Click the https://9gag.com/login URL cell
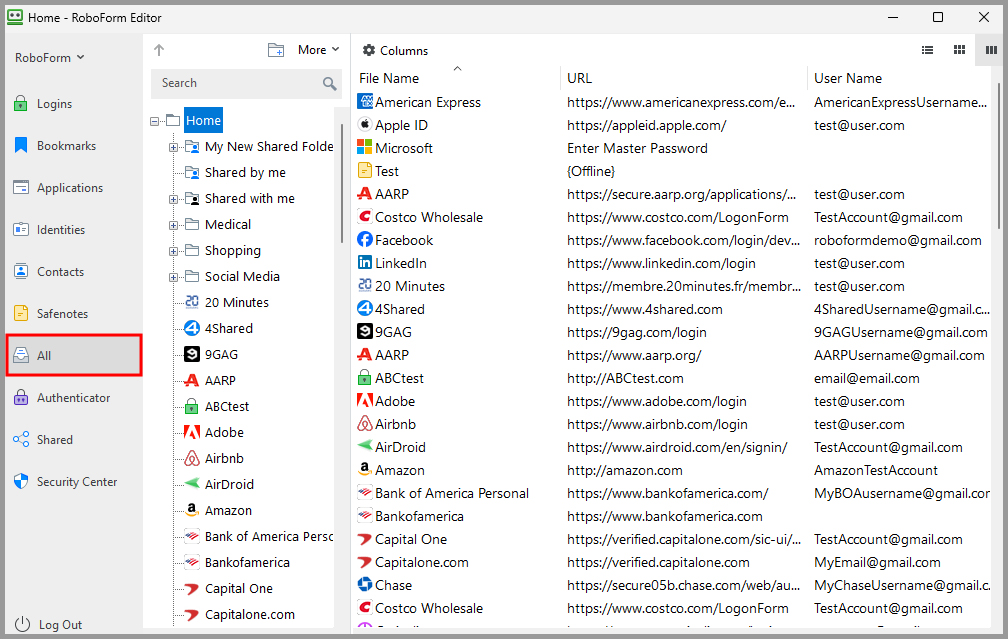This screenshot has width=1008, height=639. tap(636, 332)
